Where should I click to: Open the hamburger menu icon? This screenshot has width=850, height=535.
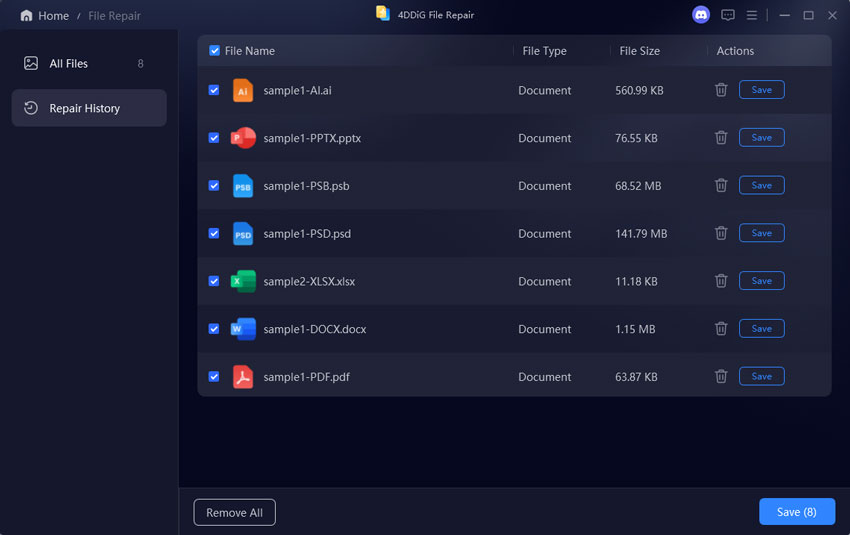(x=751, y=15)
